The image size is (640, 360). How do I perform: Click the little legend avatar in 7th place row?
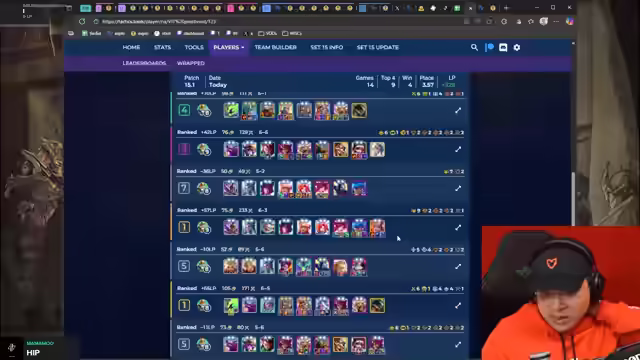(x=203, y=188)
